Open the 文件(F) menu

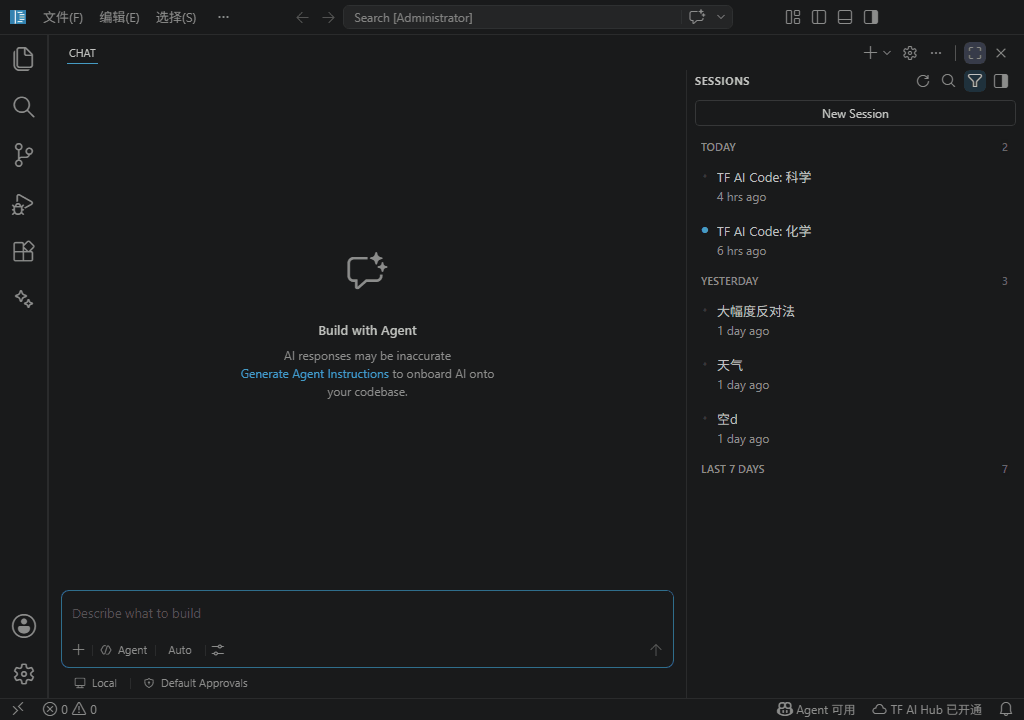coord(63,18)
